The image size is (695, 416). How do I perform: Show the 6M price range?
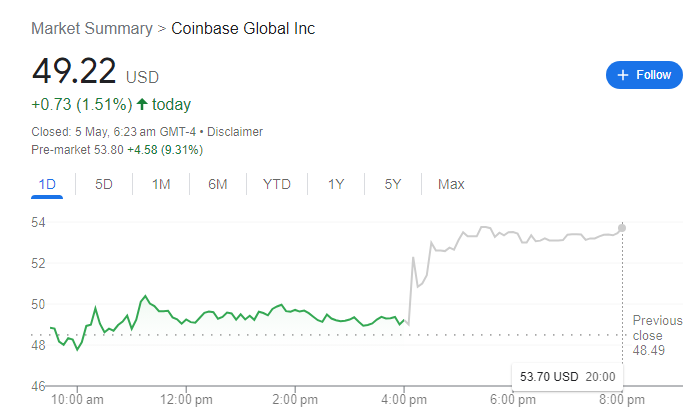(x=218, y=184)
